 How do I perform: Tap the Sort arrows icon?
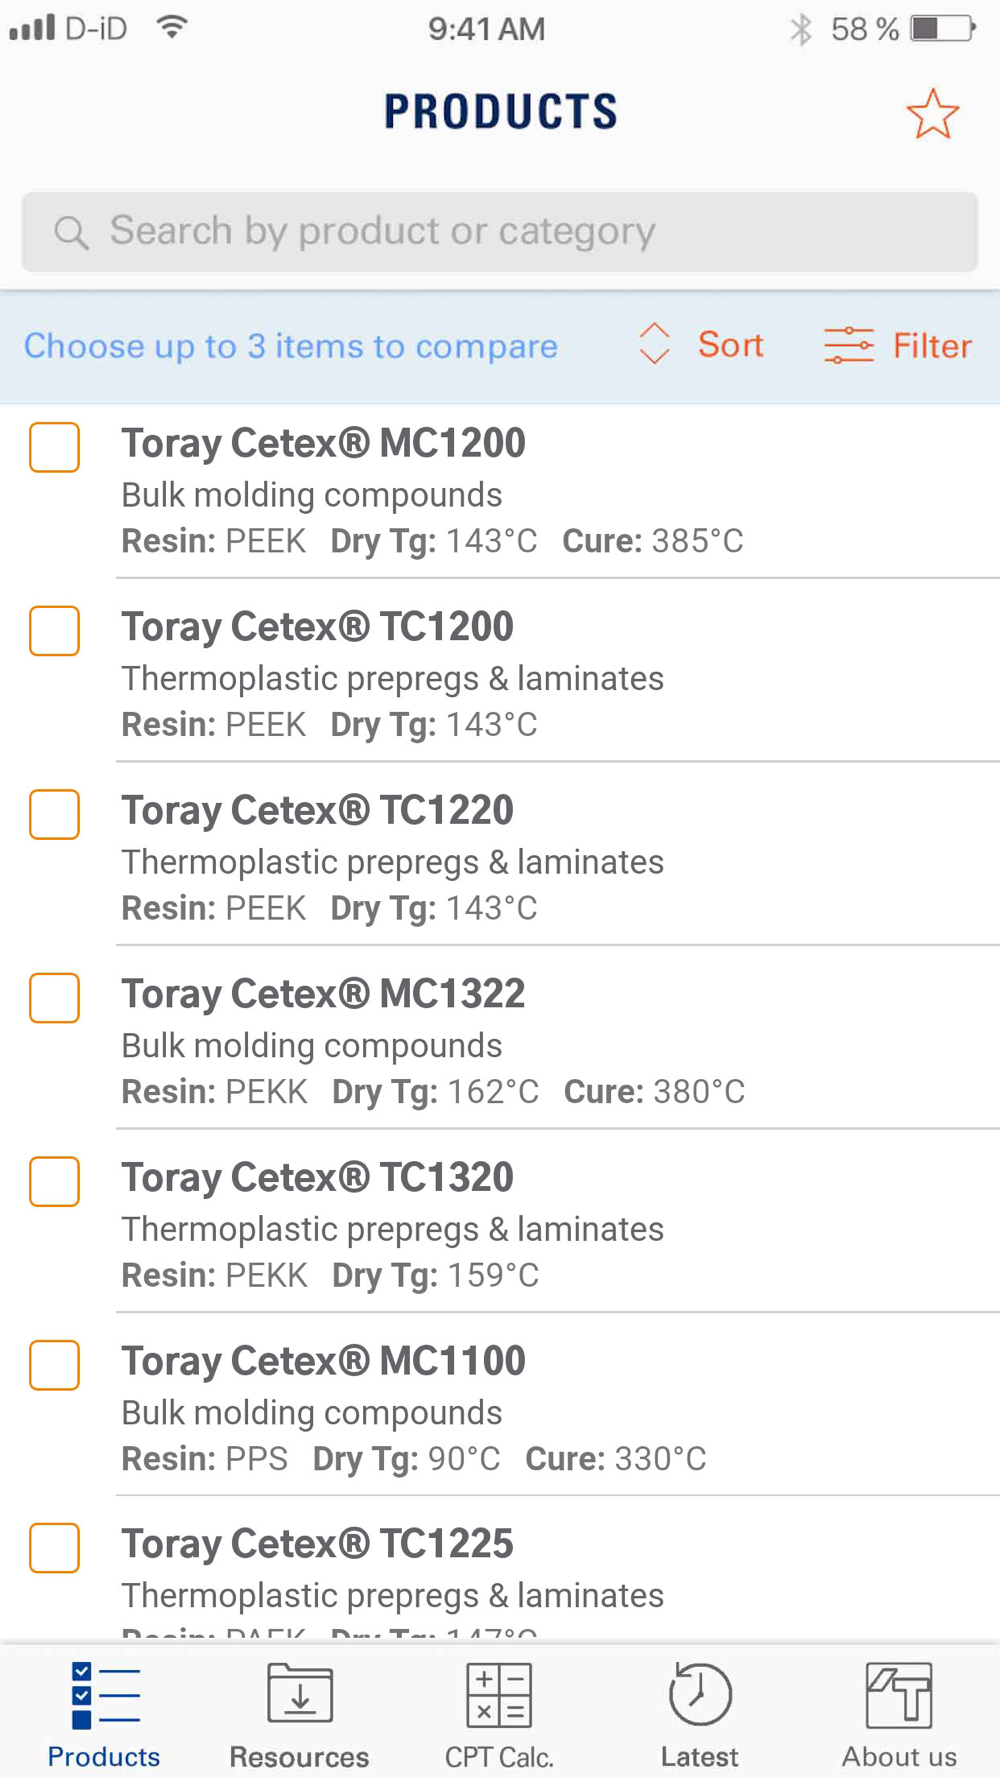tap(654, 345)
